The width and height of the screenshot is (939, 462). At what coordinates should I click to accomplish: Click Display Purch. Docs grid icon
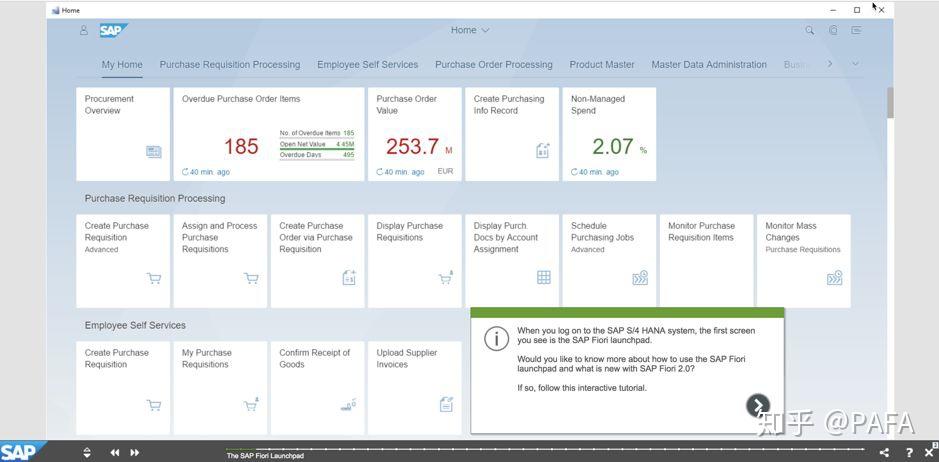click(x=544, y=277)
